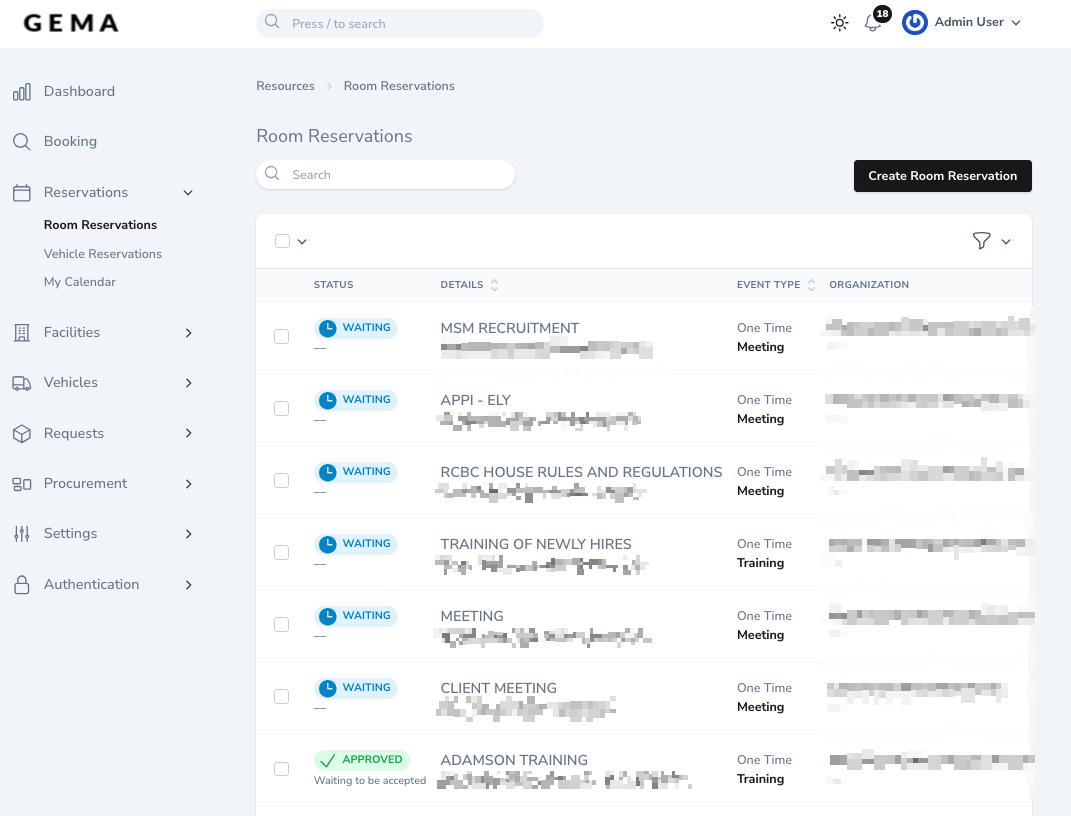
Task: Click the GEMA logo
Action: (70, 22)
